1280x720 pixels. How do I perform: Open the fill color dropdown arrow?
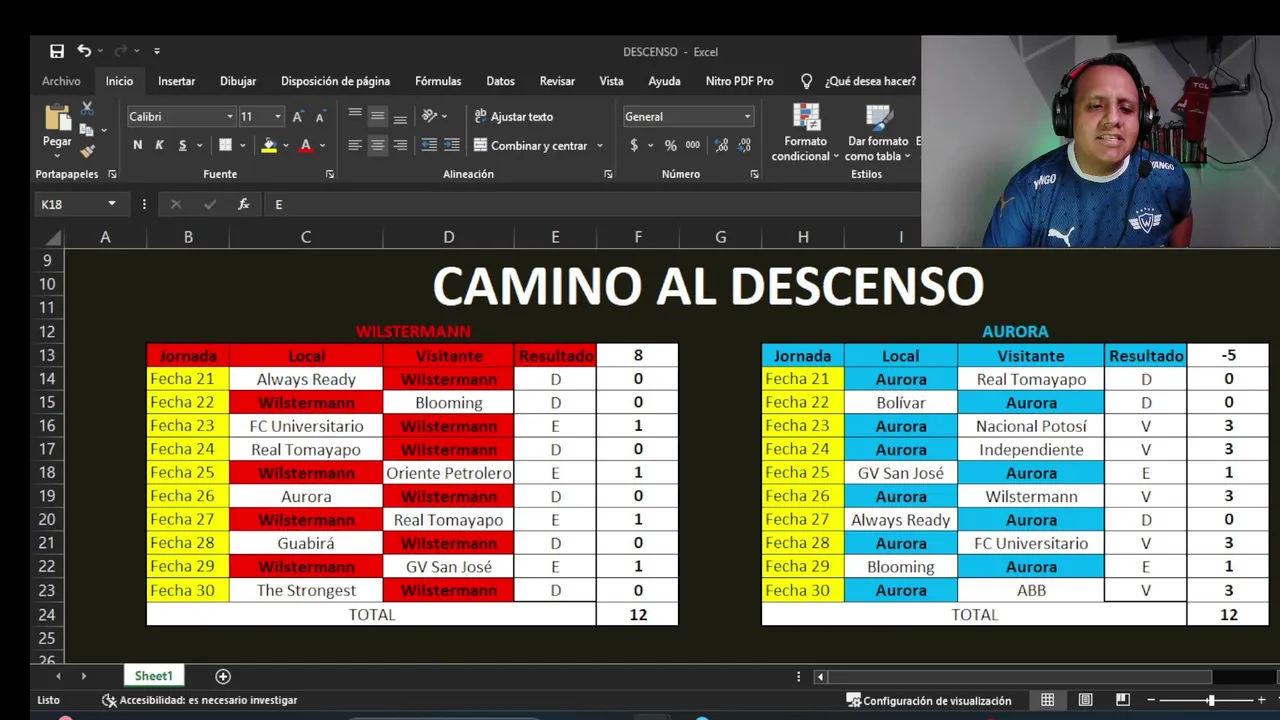[286, 145]
